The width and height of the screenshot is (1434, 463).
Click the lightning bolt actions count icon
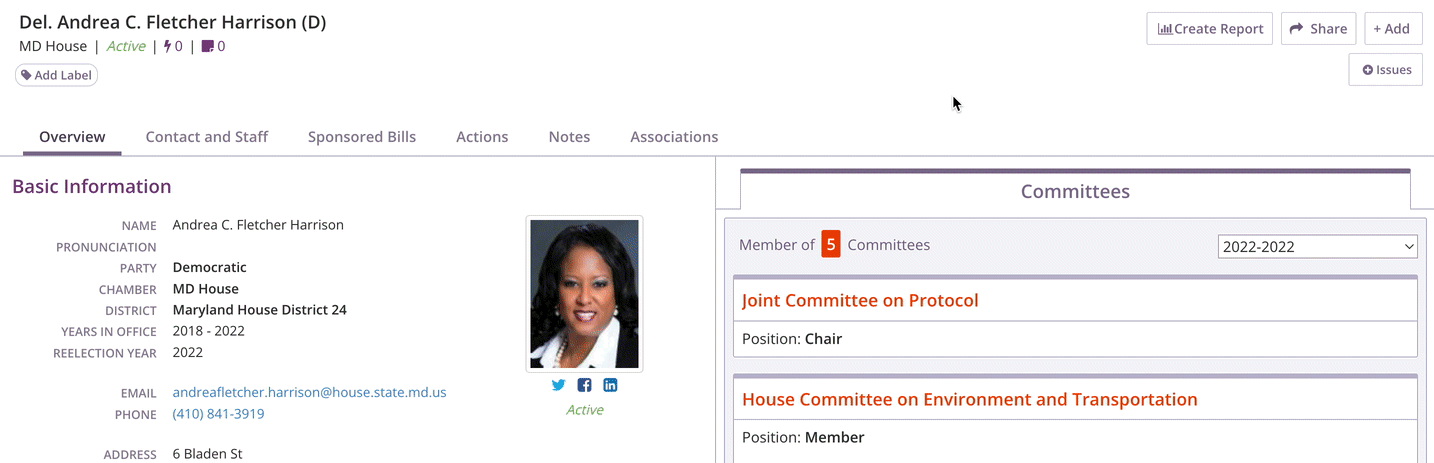pyautogui.click(x=168, y=46)
